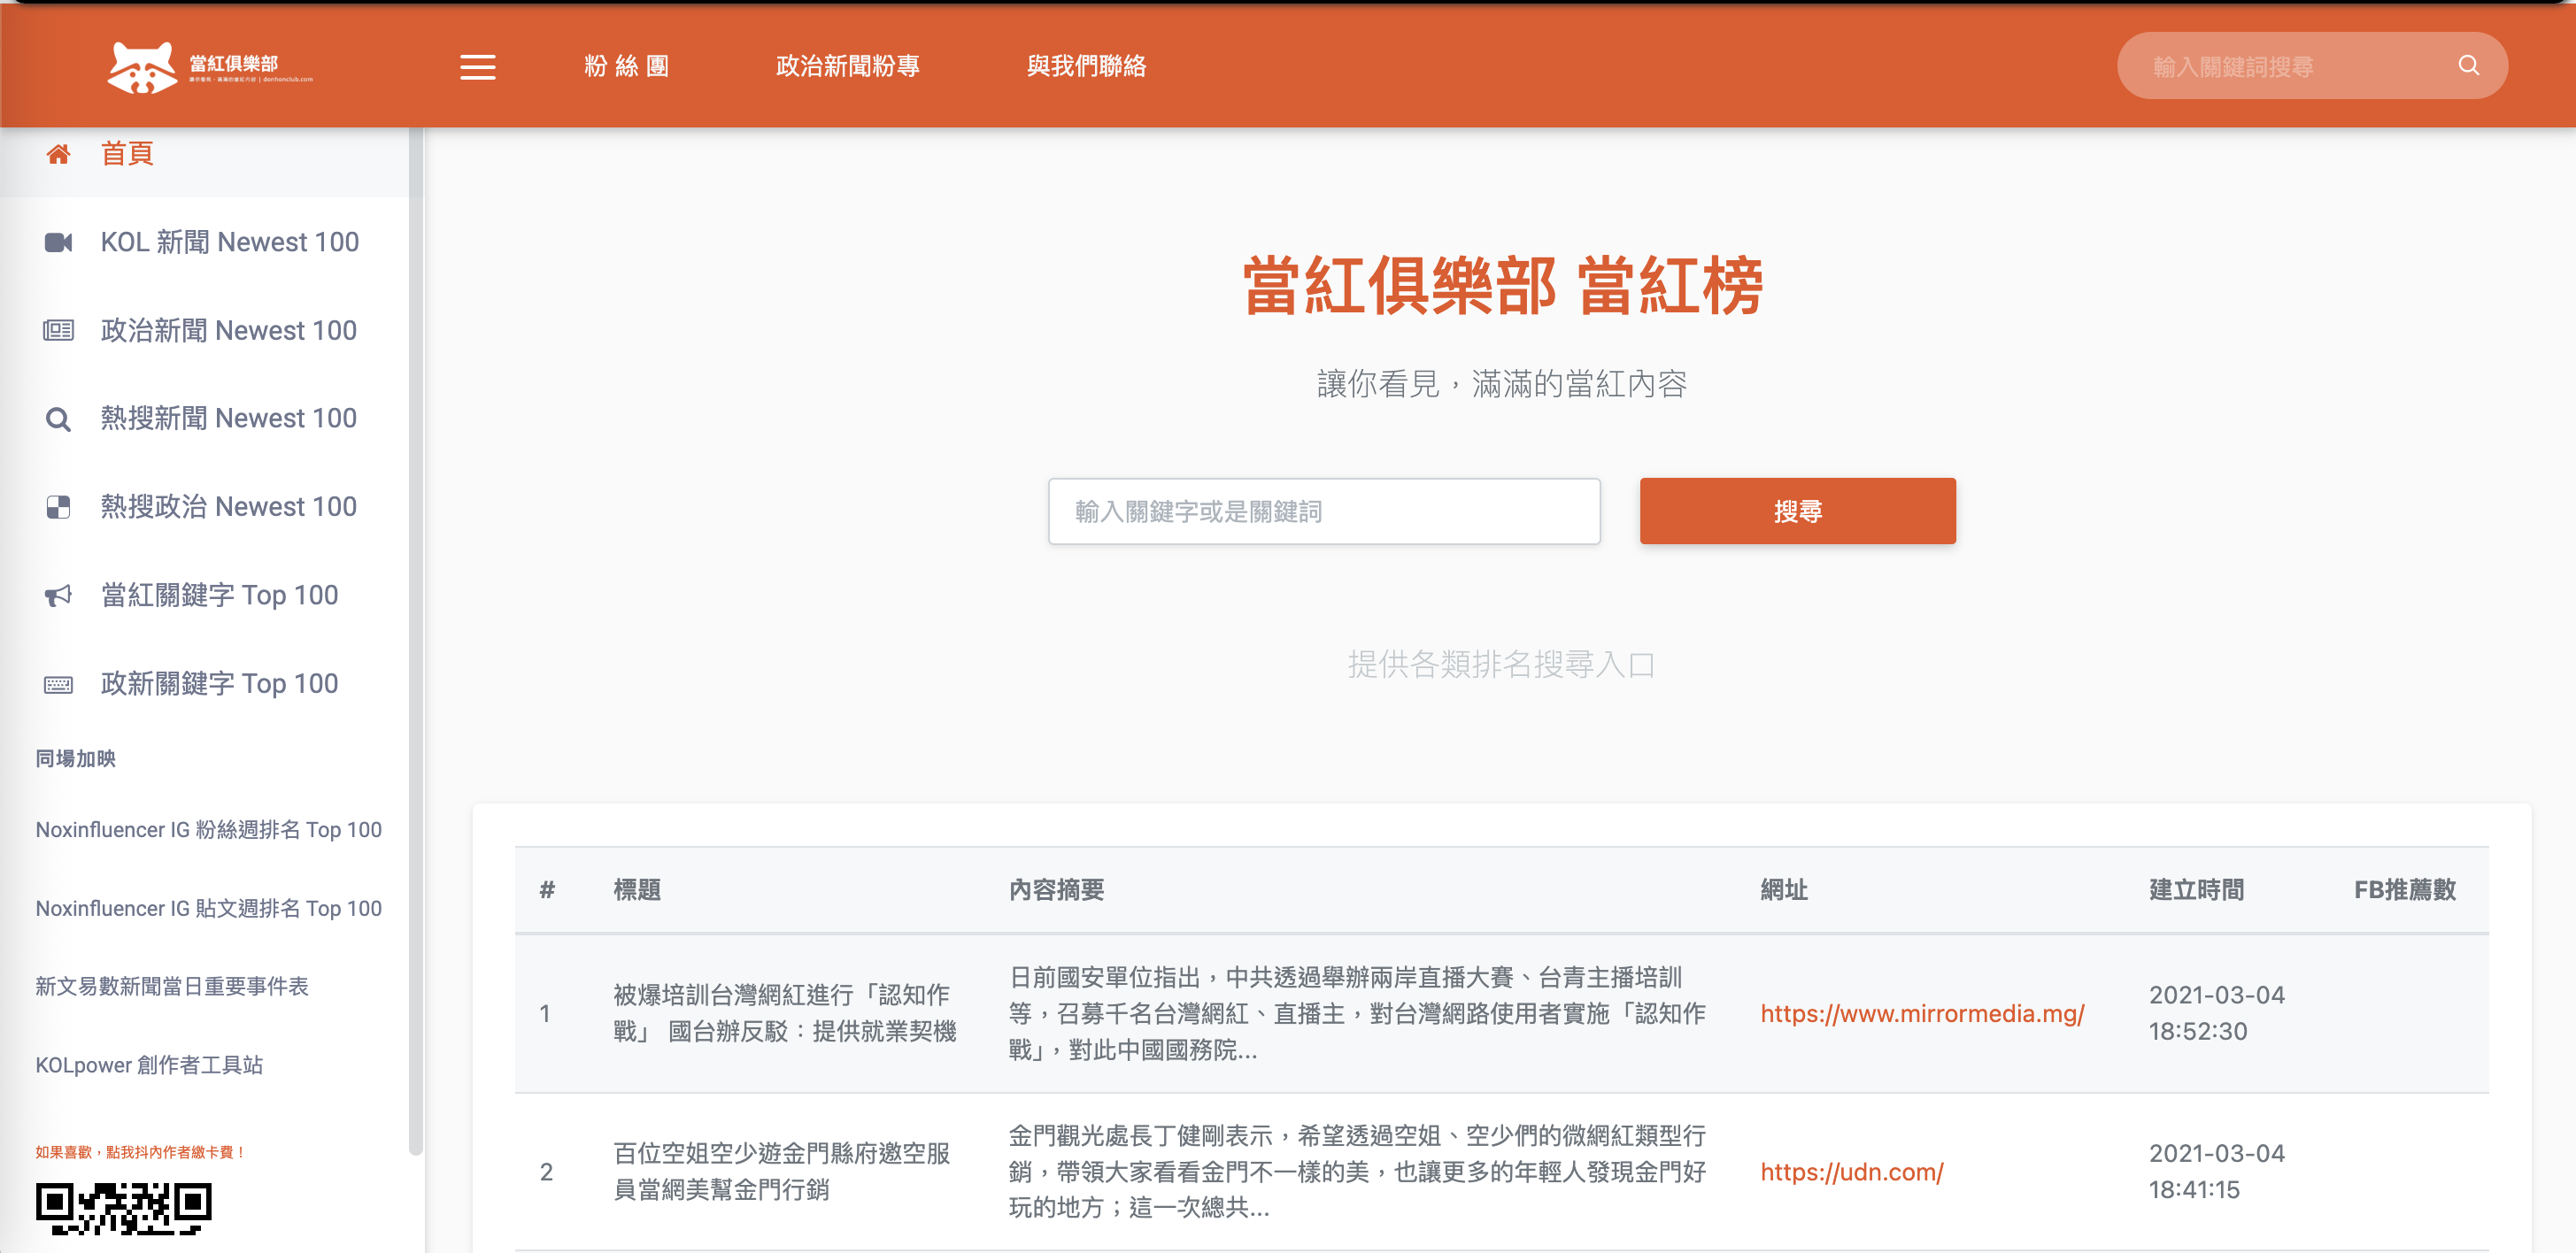Open the 政治新聞粉專 menu item
The width and height of the screenshot is (2576, 1253).
click(847, 66)
